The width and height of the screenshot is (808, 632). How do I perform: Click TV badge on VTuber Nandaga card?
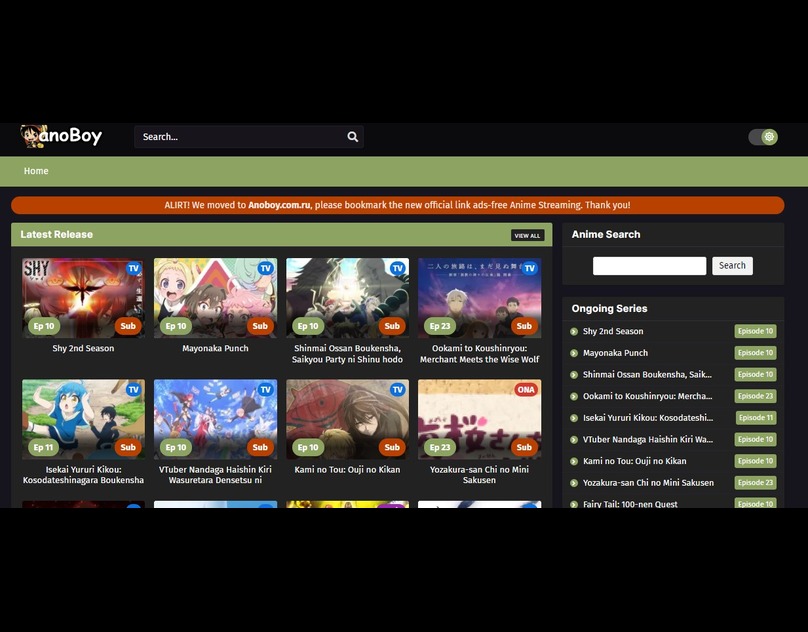[x=265, y=389]
